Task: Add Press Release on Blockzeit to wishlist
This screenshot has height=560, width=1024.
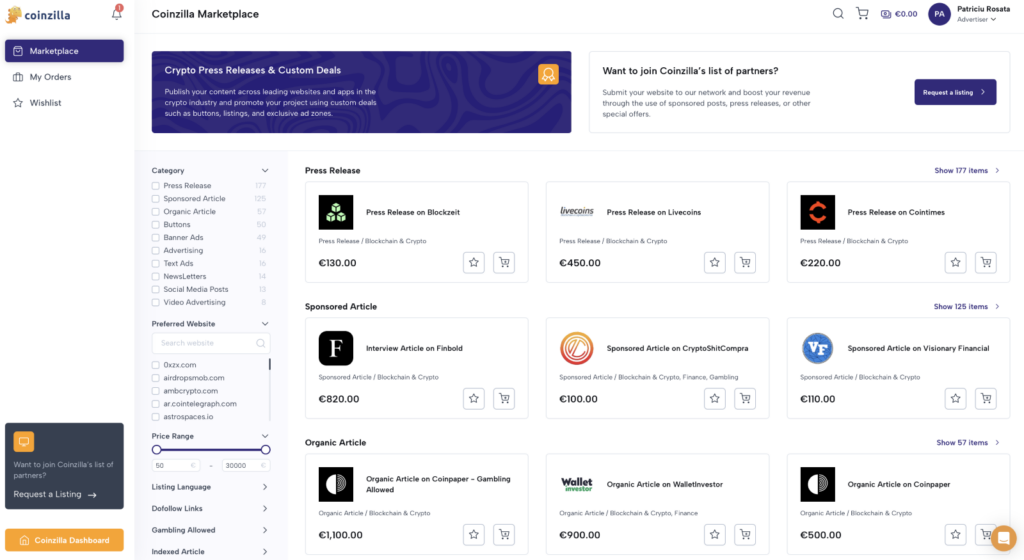Action: [473, 262]
